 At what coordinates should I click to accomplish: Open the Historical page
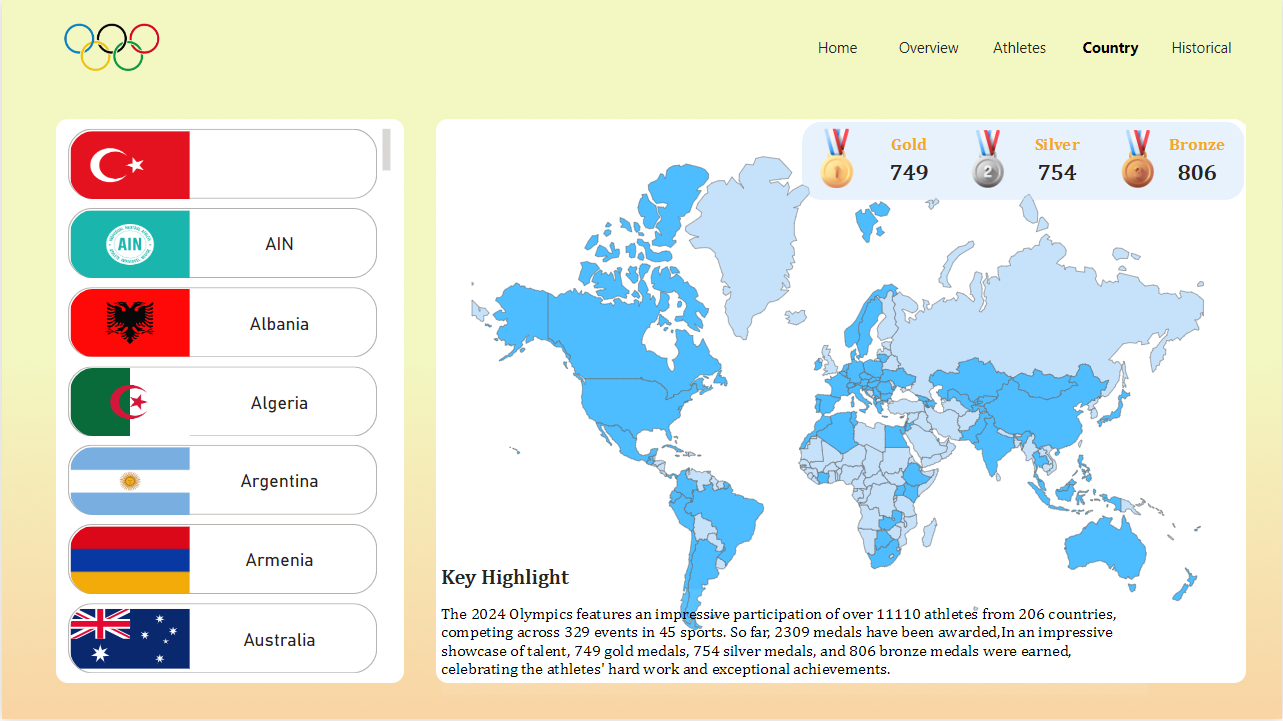(x=1201, y=48)
